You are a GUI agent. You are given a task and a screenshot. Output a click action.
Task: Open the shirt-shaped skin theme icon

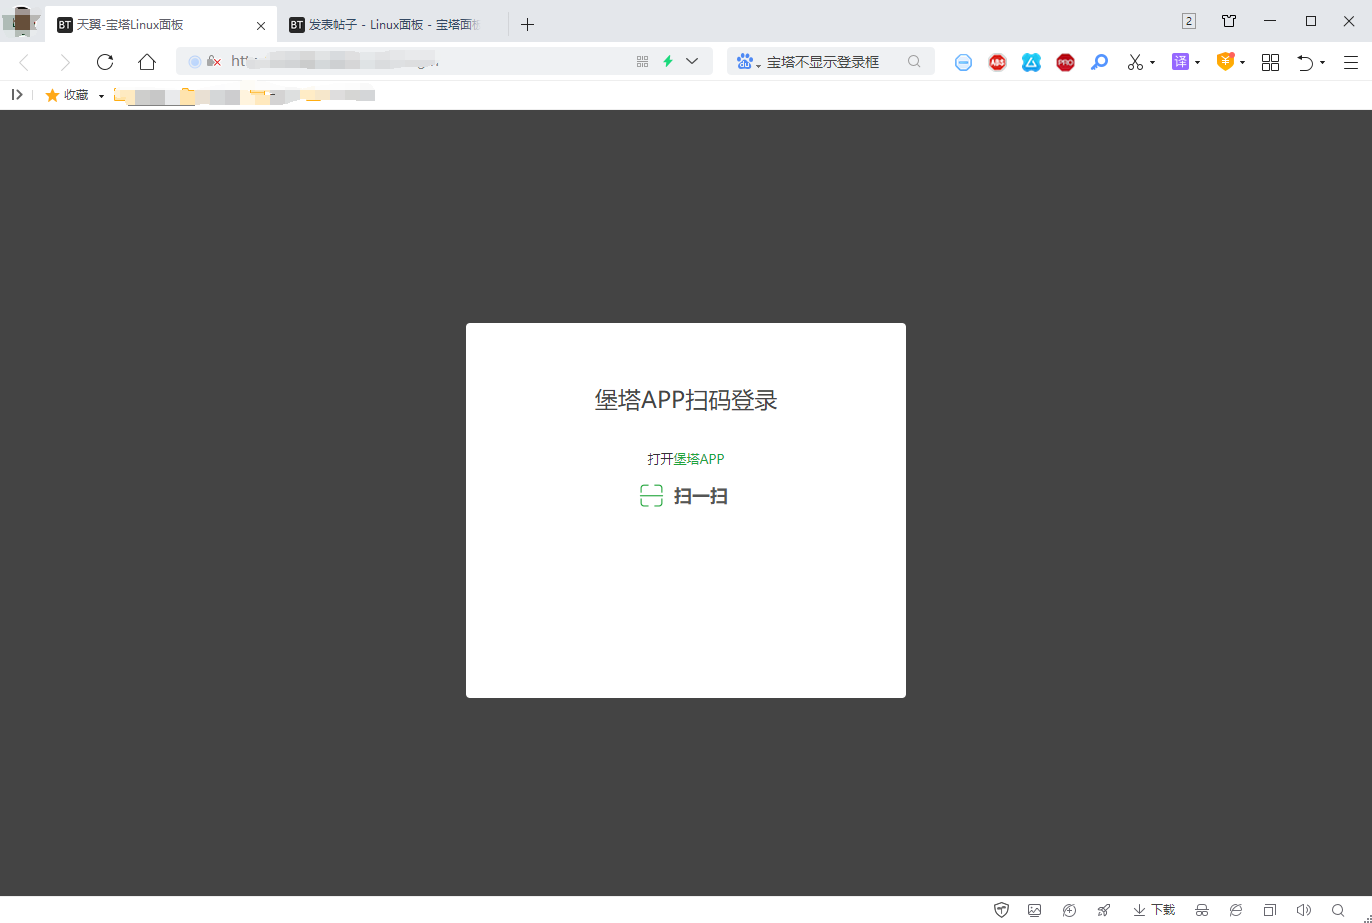1229,21
